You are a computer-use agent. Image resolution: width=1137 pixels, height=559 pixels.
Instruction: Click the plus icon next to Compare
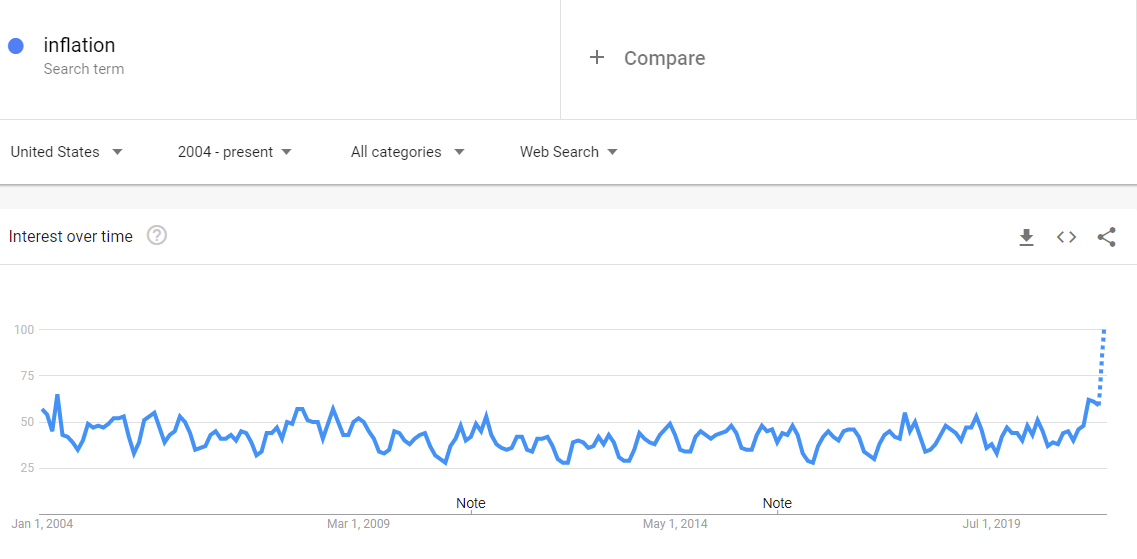tap(596, 57)
